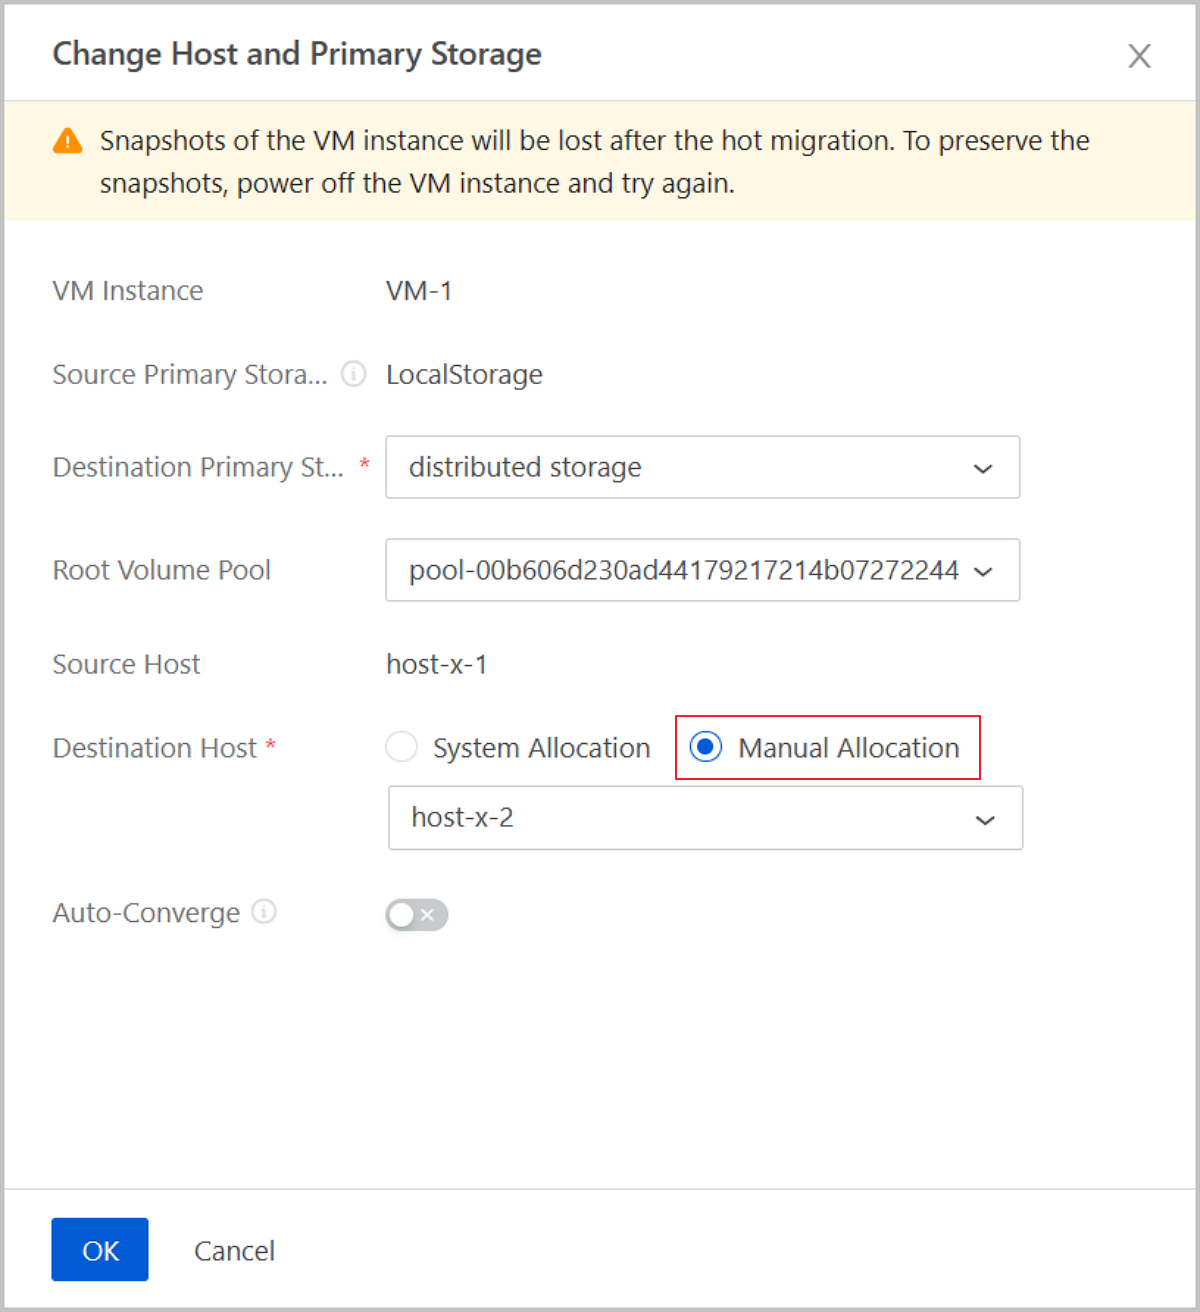Click the dialog title text
This screenshot has height=1312, width=1200.
click(x=297, y=54)
